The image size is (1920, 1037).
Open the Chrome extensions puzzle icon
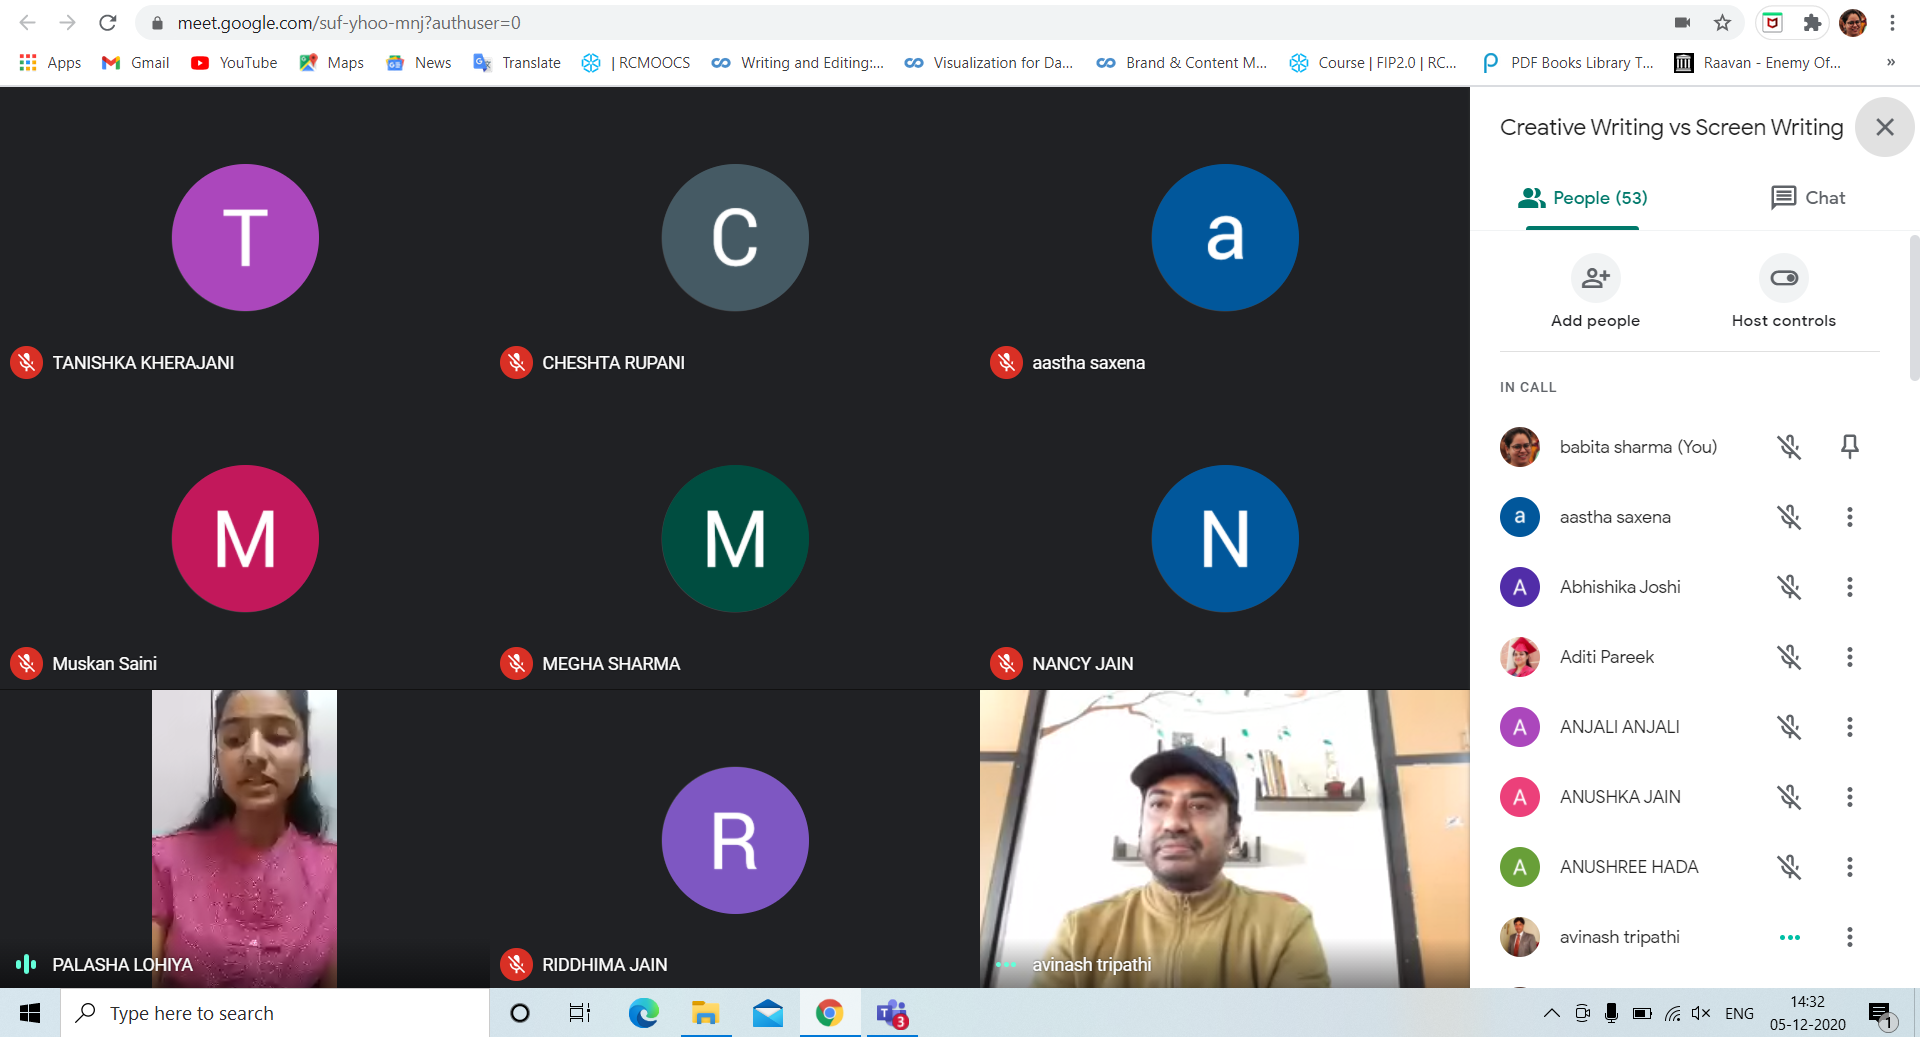click(x=1812, y=23)
